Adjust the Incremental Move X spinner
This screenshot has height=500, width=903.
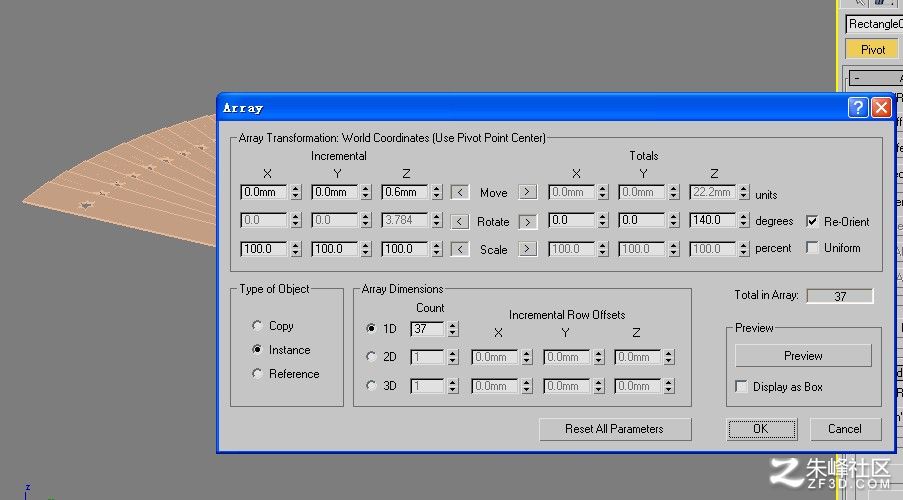[295, 192]
